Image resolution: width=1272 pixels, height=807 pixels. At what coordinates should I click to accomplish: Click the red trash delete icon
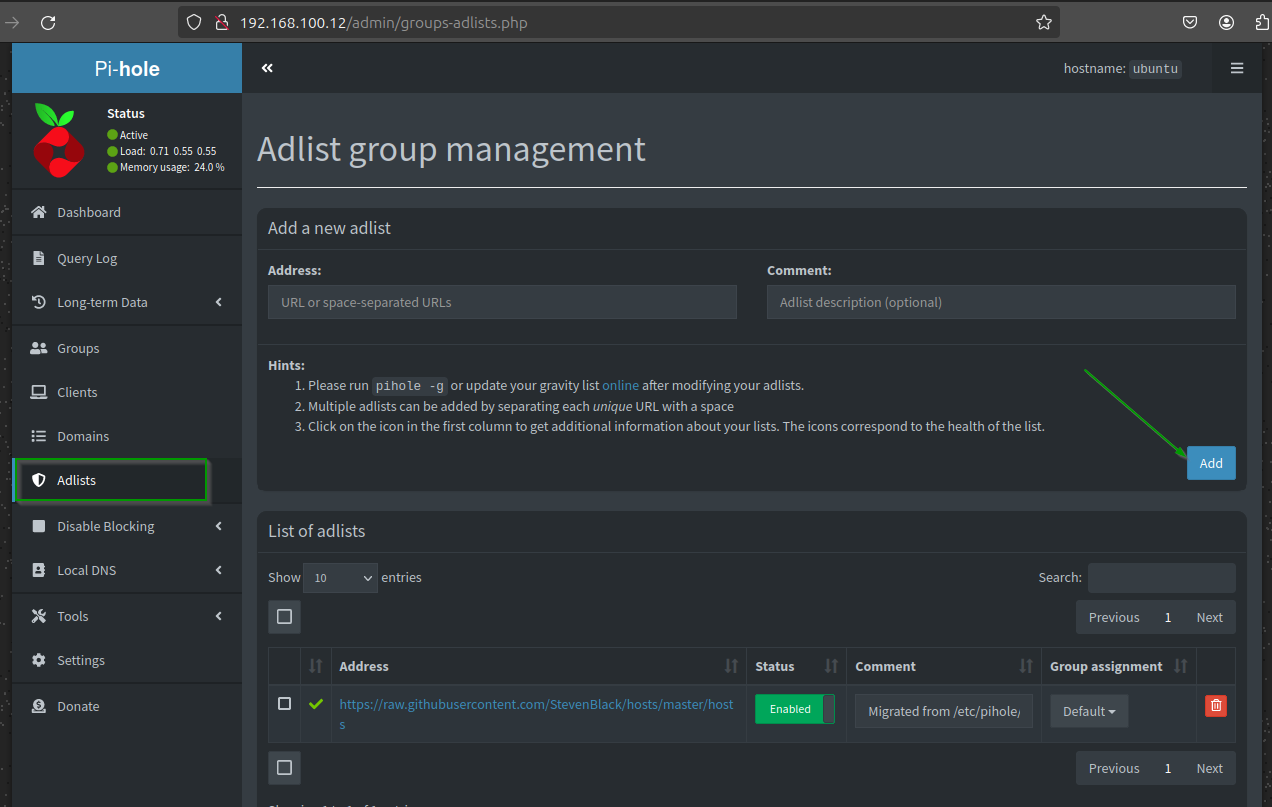(x=1216, y=706)
